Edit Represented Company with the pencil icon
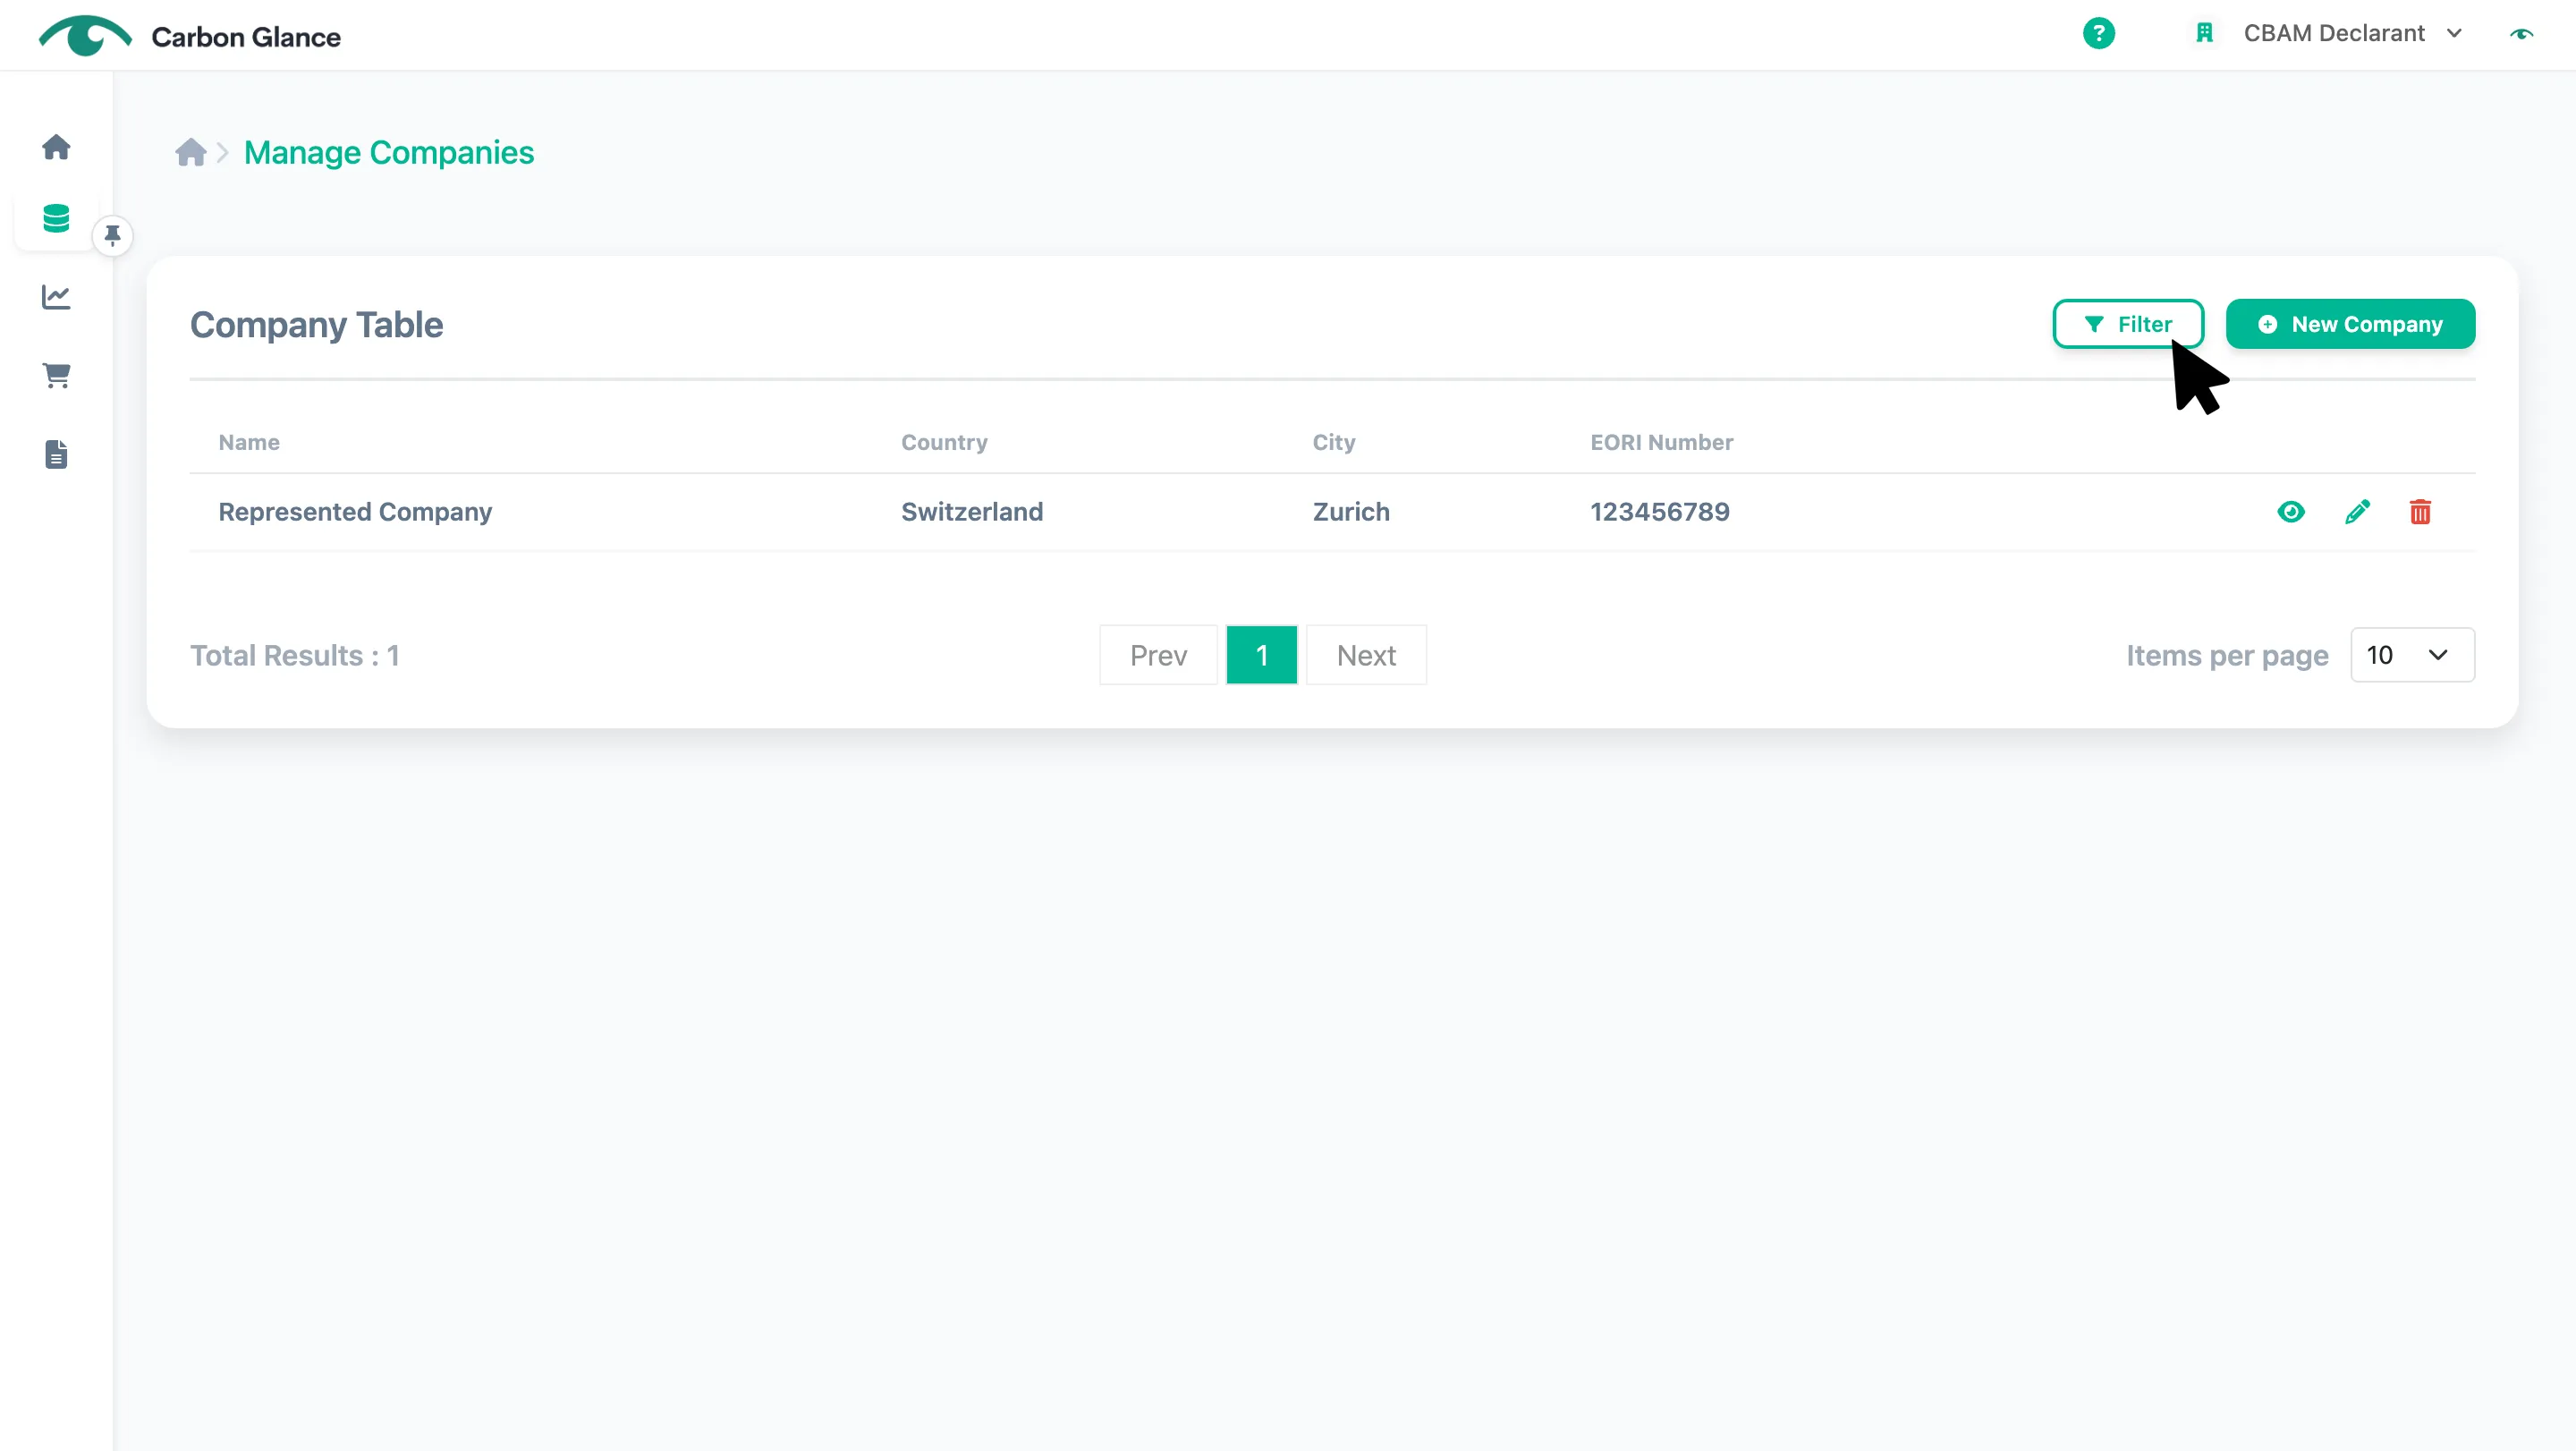2576x1451 pixels. [x=2357, y=512]
